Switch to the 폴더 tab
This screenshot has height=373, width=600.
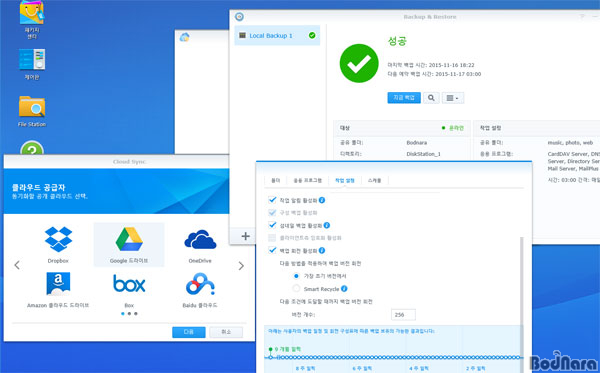[276, 180]
